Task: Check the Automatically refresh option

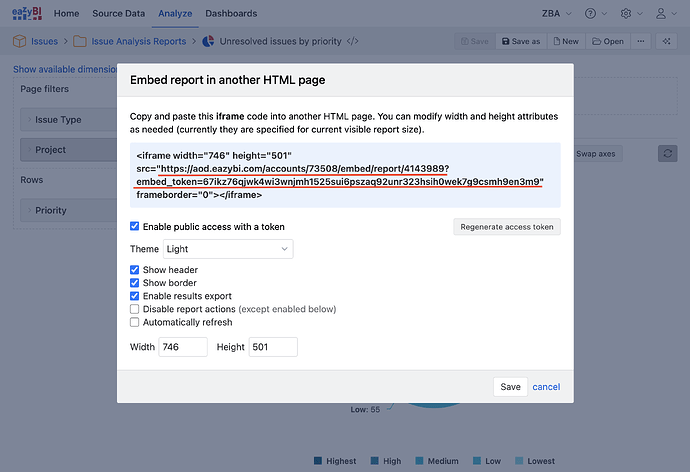Action: [x=135, y=322]
